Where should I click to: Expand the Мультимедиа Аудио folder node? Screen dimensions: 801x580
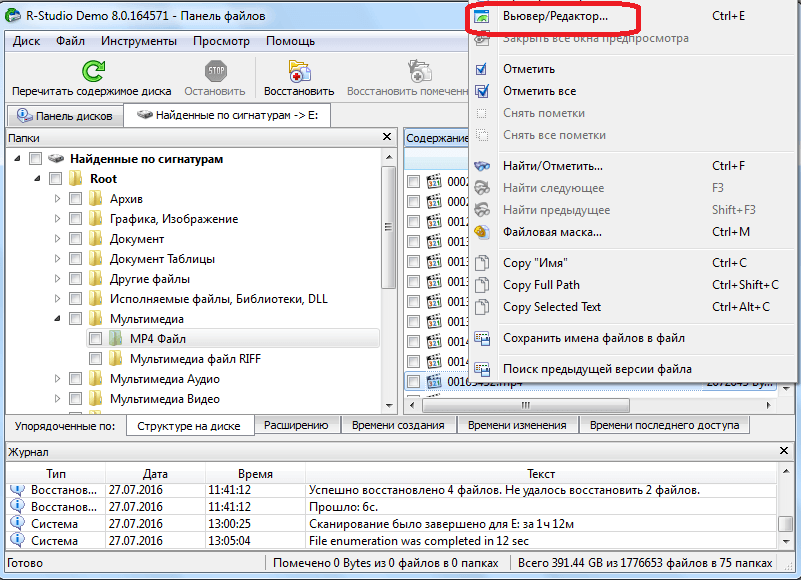[58, 379]
